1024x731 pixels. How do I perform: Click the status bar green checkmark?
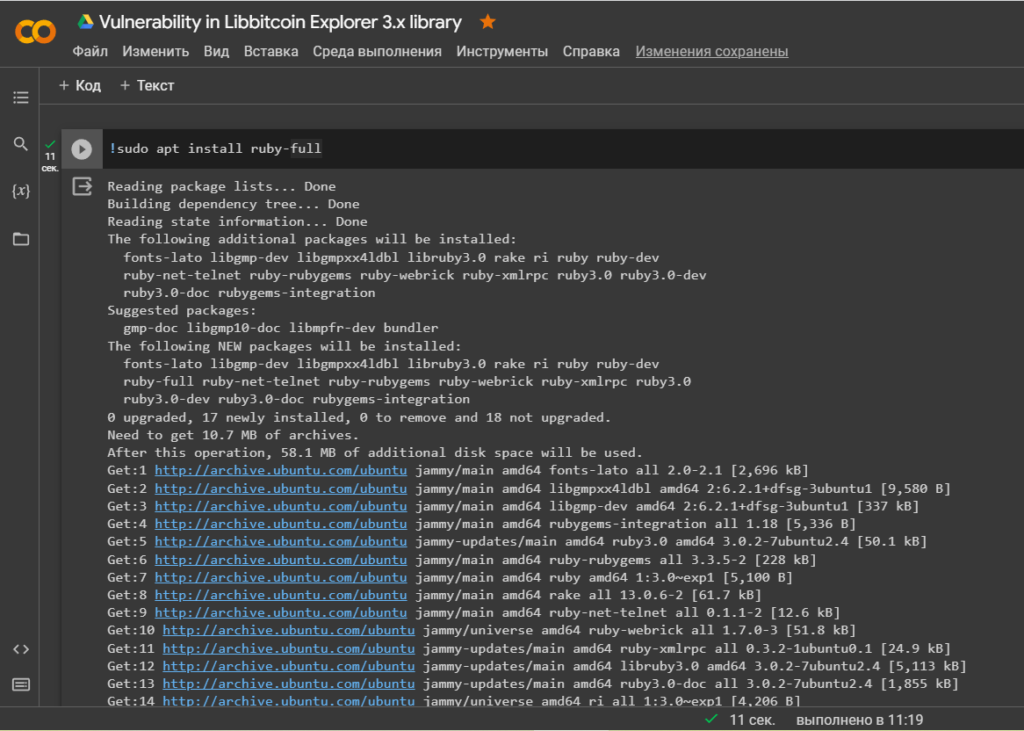click(711, 719)
